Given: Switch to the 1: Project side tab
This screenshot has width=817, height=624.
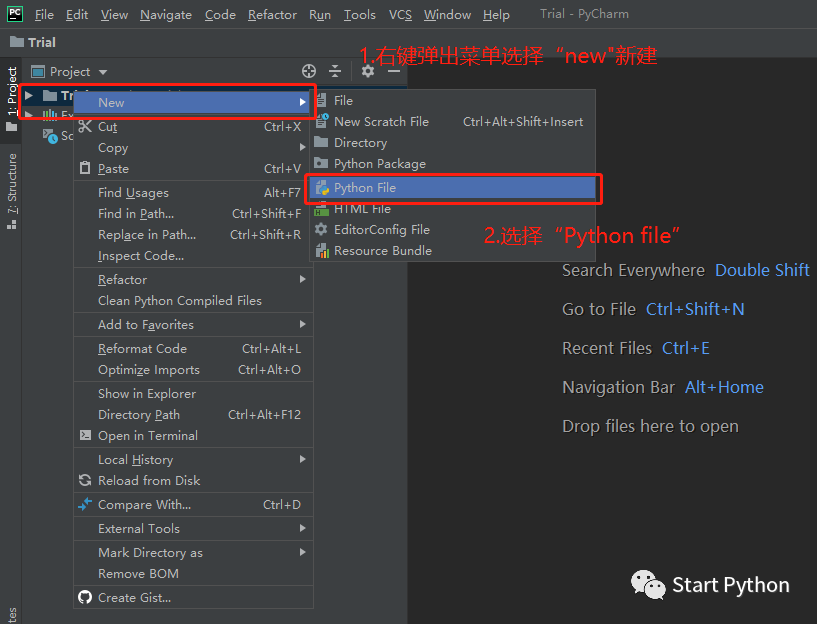Looking at the screenshot, I should point(11,99).
